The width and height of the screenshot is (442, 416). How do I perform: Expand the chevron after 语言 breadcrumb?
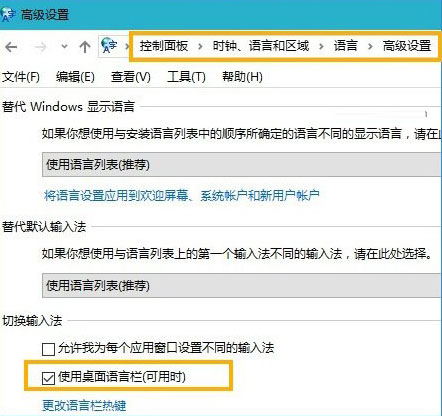370,46
